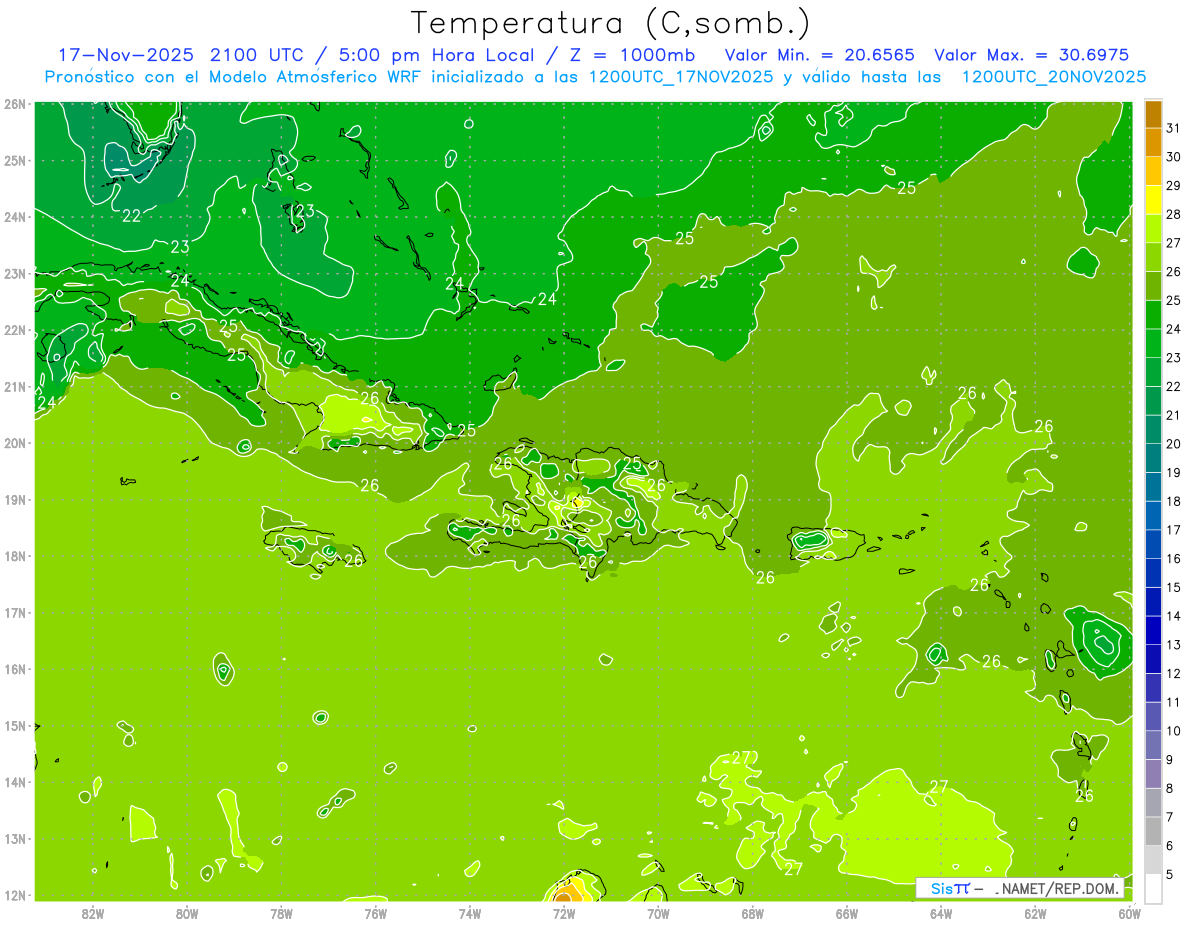Click the 80W longitude label
The image size is (1200, 927).
[x=187, y=914]
